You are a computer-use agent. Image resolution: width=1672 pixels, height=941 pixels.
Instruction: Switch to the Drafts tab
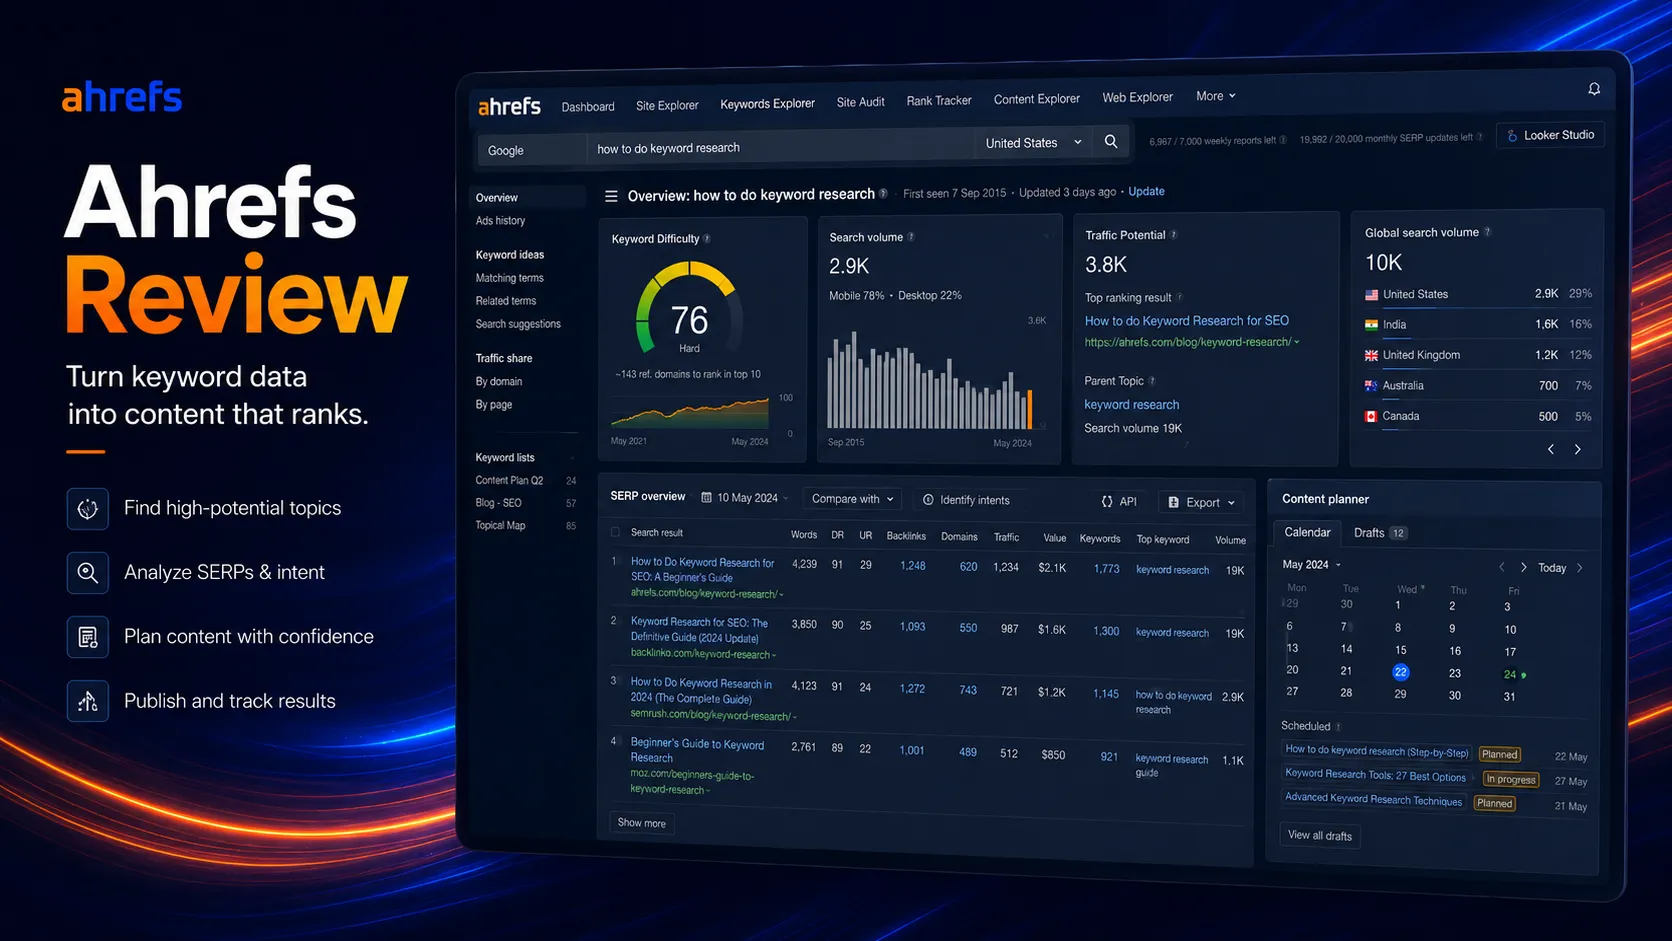(1380, 533)
